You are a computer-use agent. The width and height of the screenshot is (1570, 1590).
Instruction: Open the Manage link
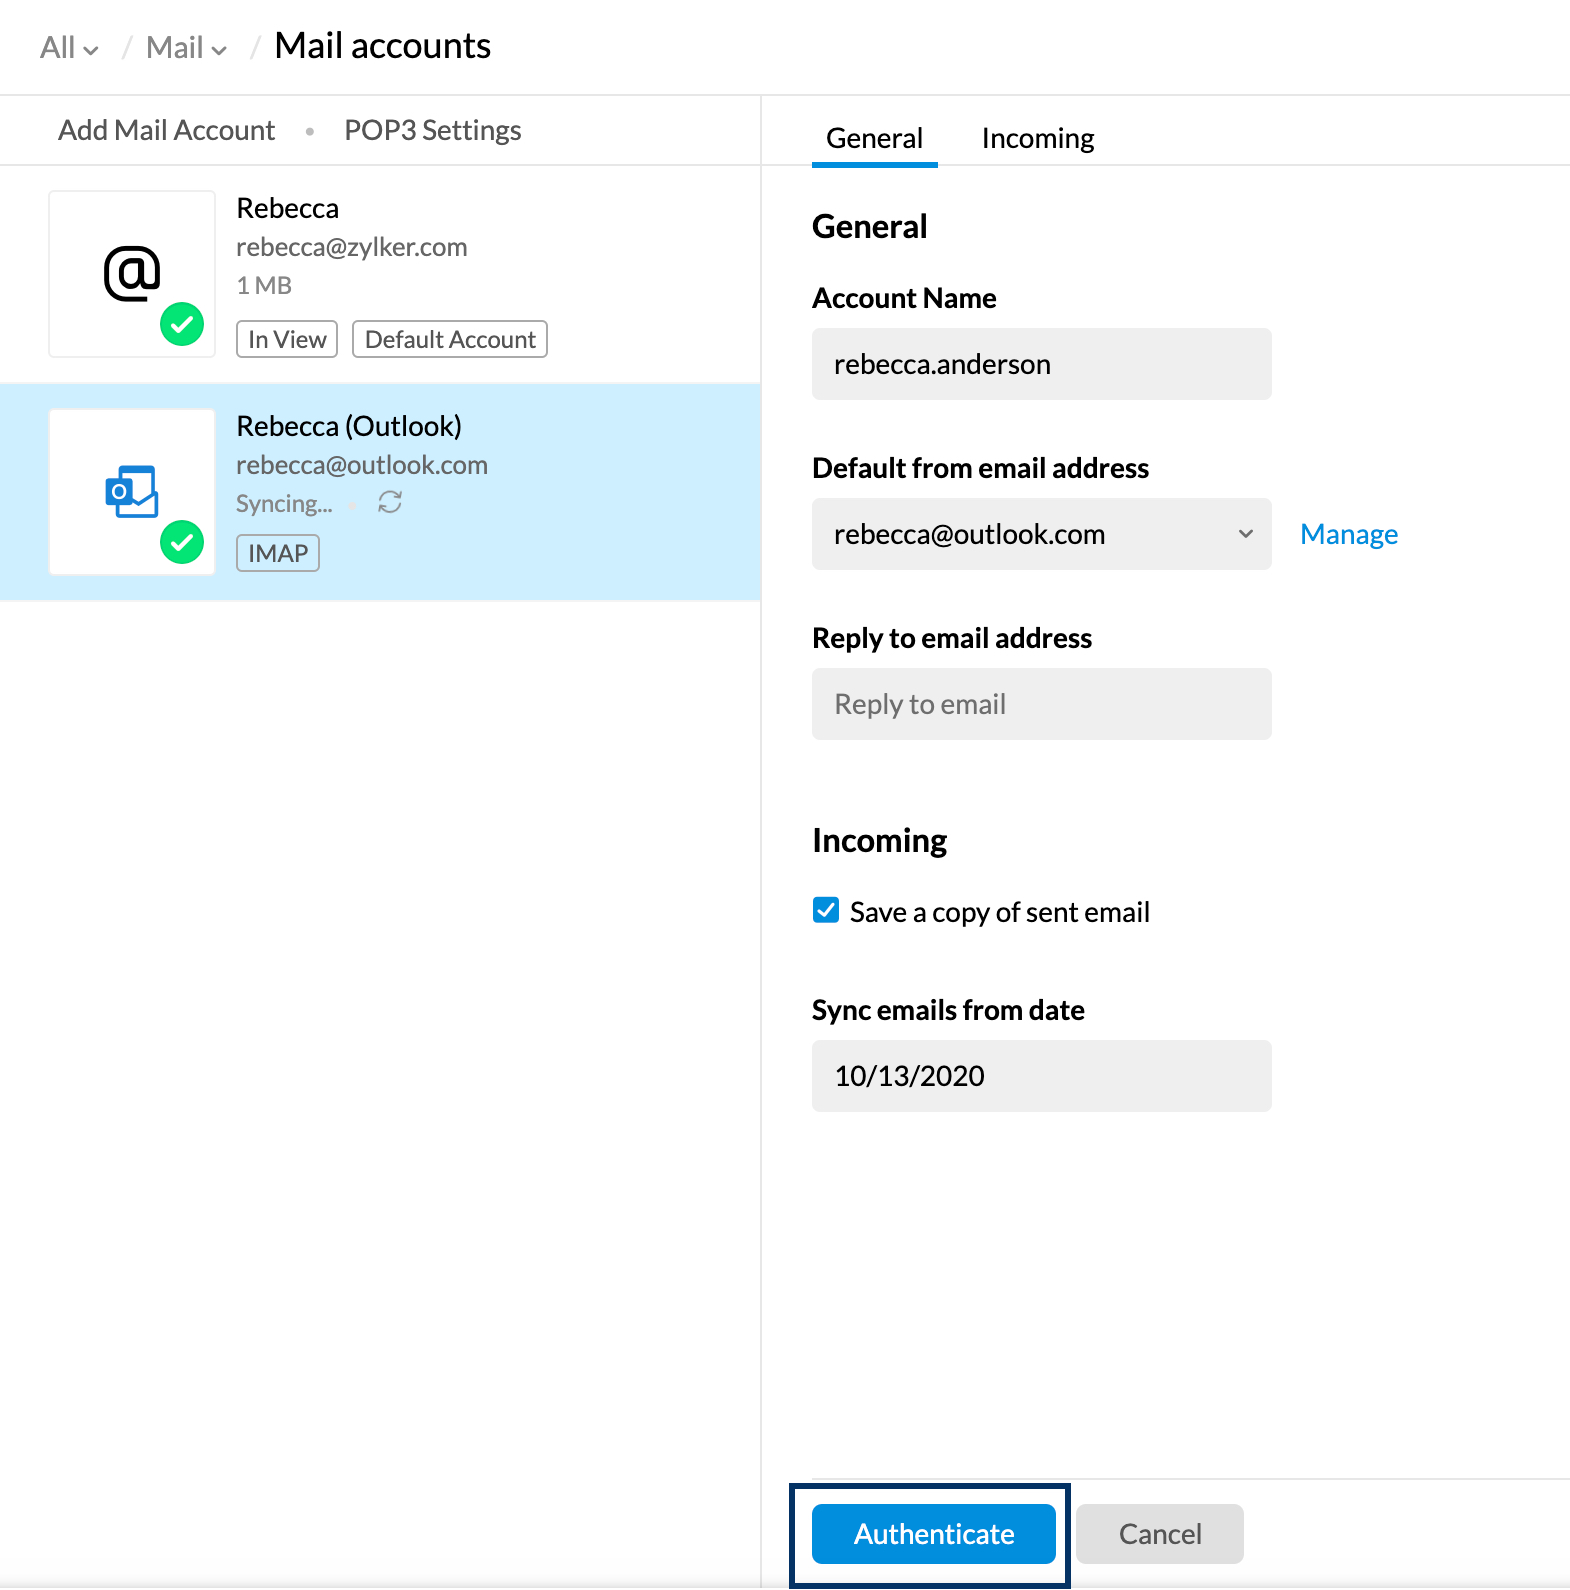pos(1348,534)
